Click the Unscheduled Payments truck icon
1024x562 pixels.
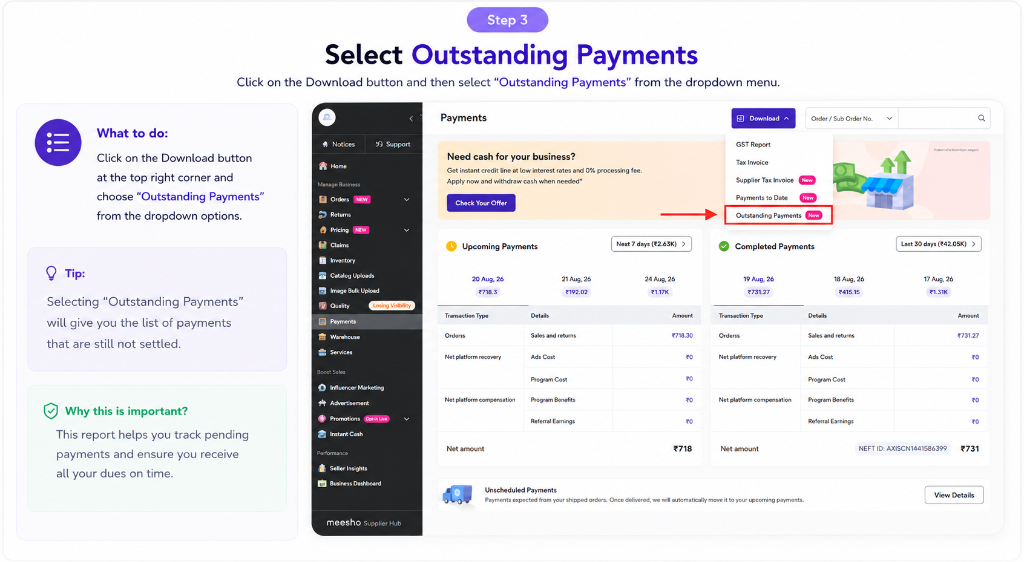click(457, 494)
